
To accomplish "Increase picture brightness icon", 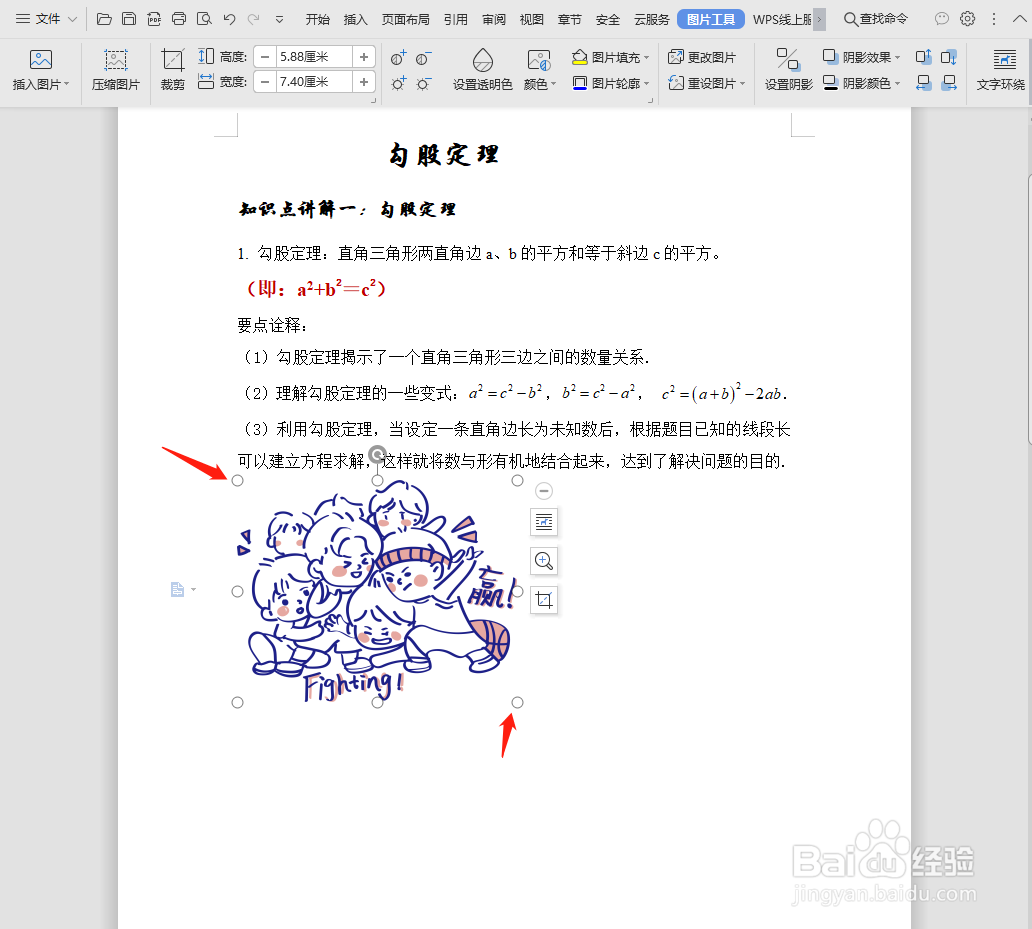I will (x=398, y=84).
